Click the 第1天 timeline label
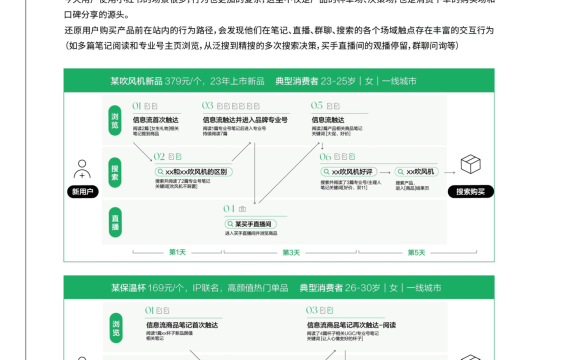The height and width of the screenshot is (360, 570). pos(177,252)
